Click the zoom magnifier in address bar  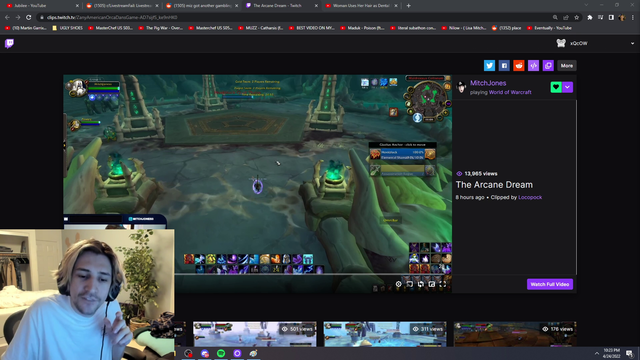[x=555, y=18]
